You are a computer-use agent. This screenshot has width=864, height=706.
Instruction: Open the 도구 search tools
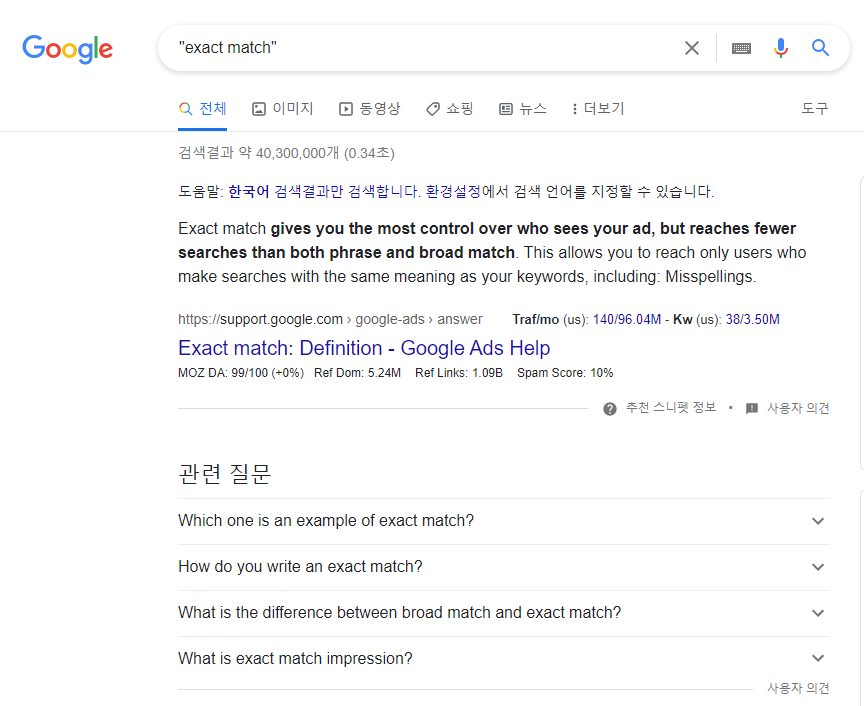814,109
